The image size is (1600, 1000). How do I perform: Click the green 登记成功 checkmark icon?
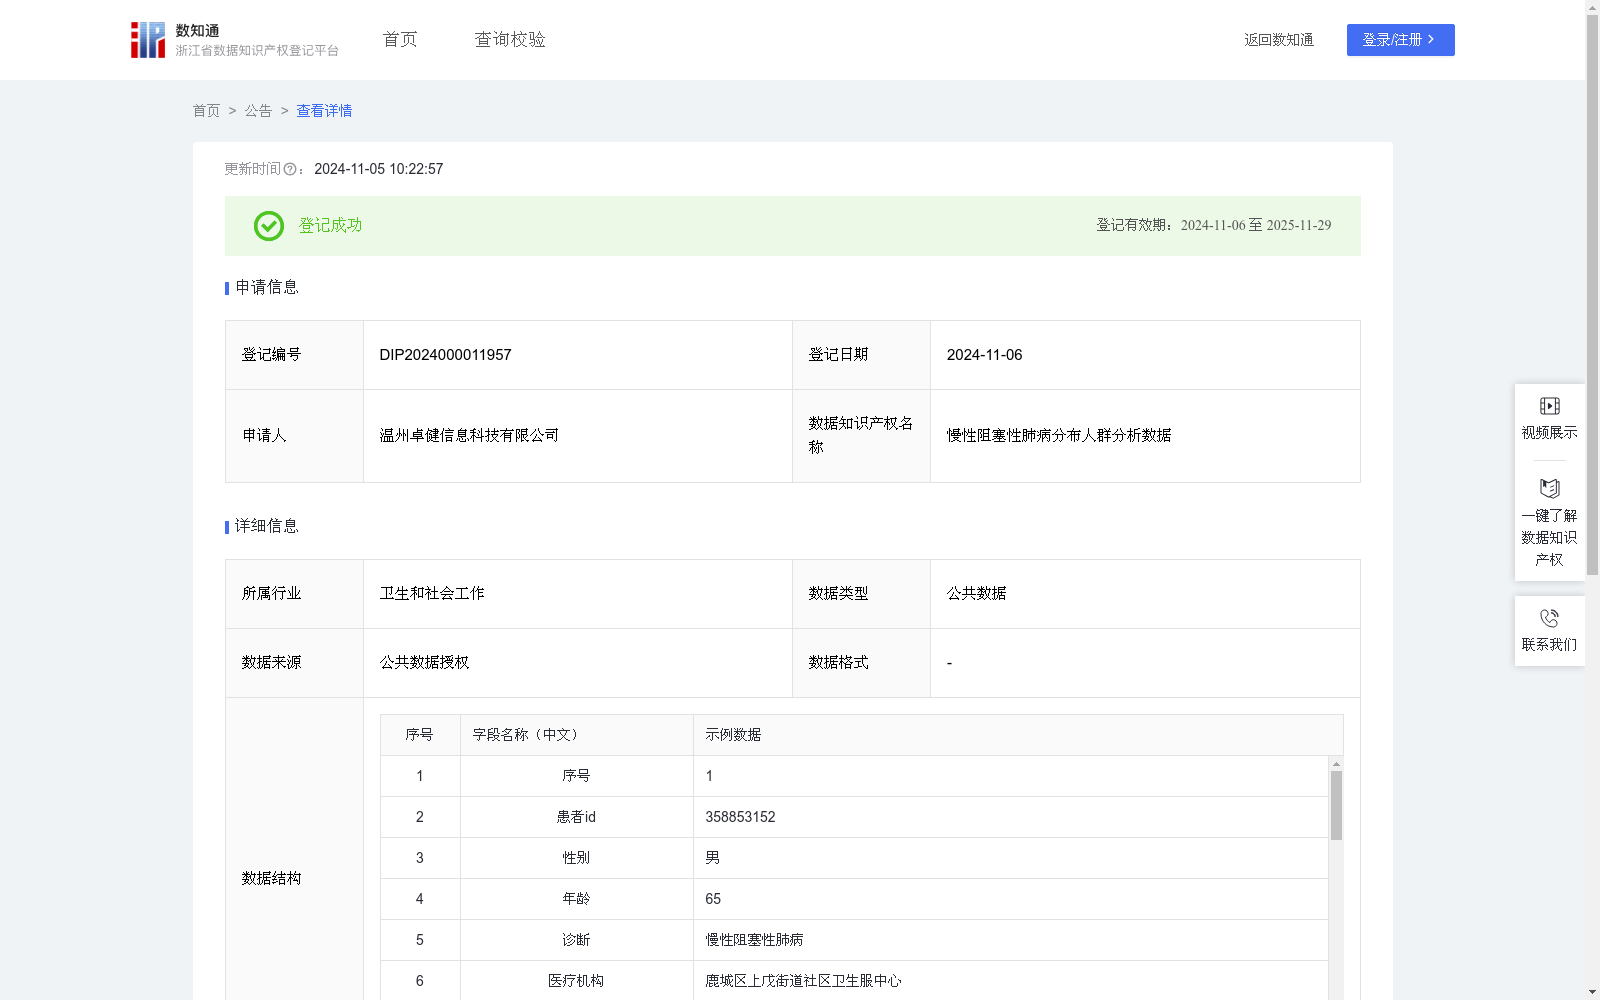pos(269,226)
